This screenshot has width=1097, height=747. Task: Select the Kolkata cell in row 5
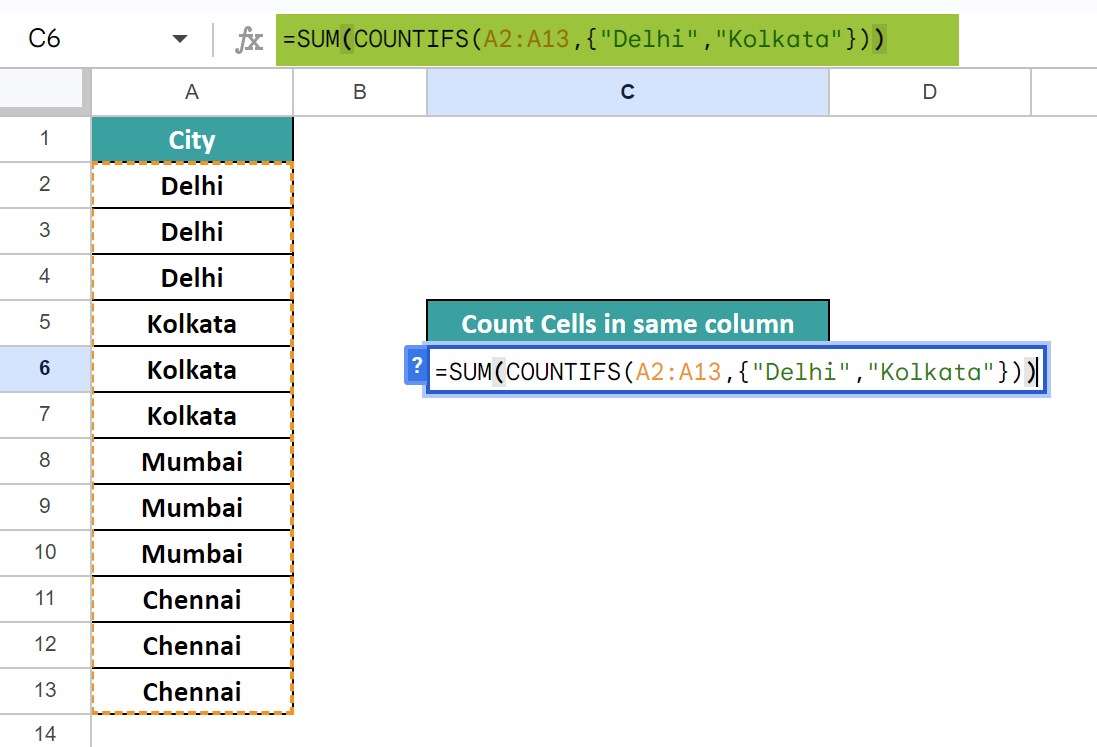click(x=192, y=324)
